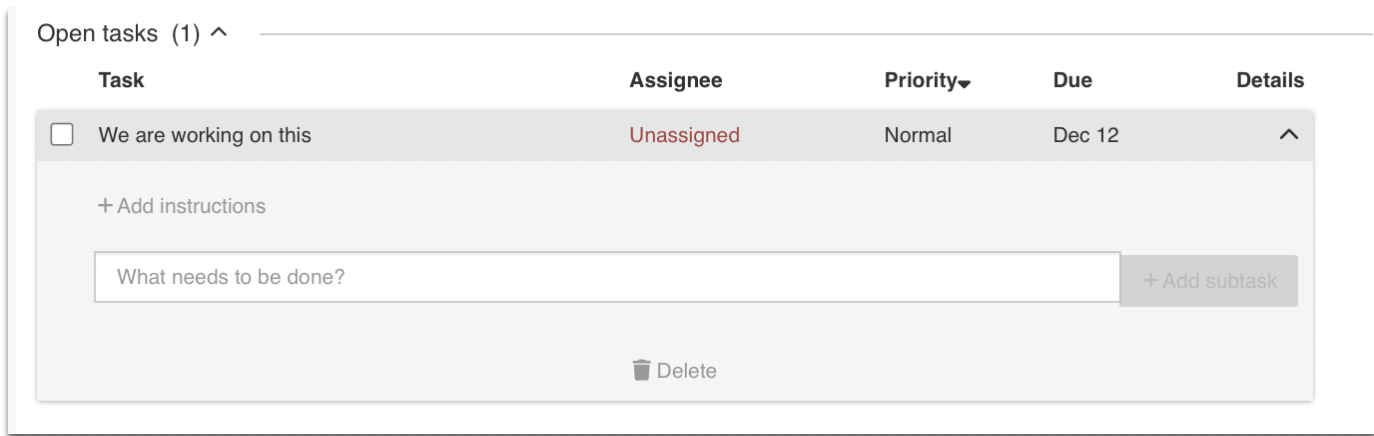The image size is (1374, 436).
Task: Focus the 'What needs to be done?' field
Action: pyautogui.click(x=607, y=277)
